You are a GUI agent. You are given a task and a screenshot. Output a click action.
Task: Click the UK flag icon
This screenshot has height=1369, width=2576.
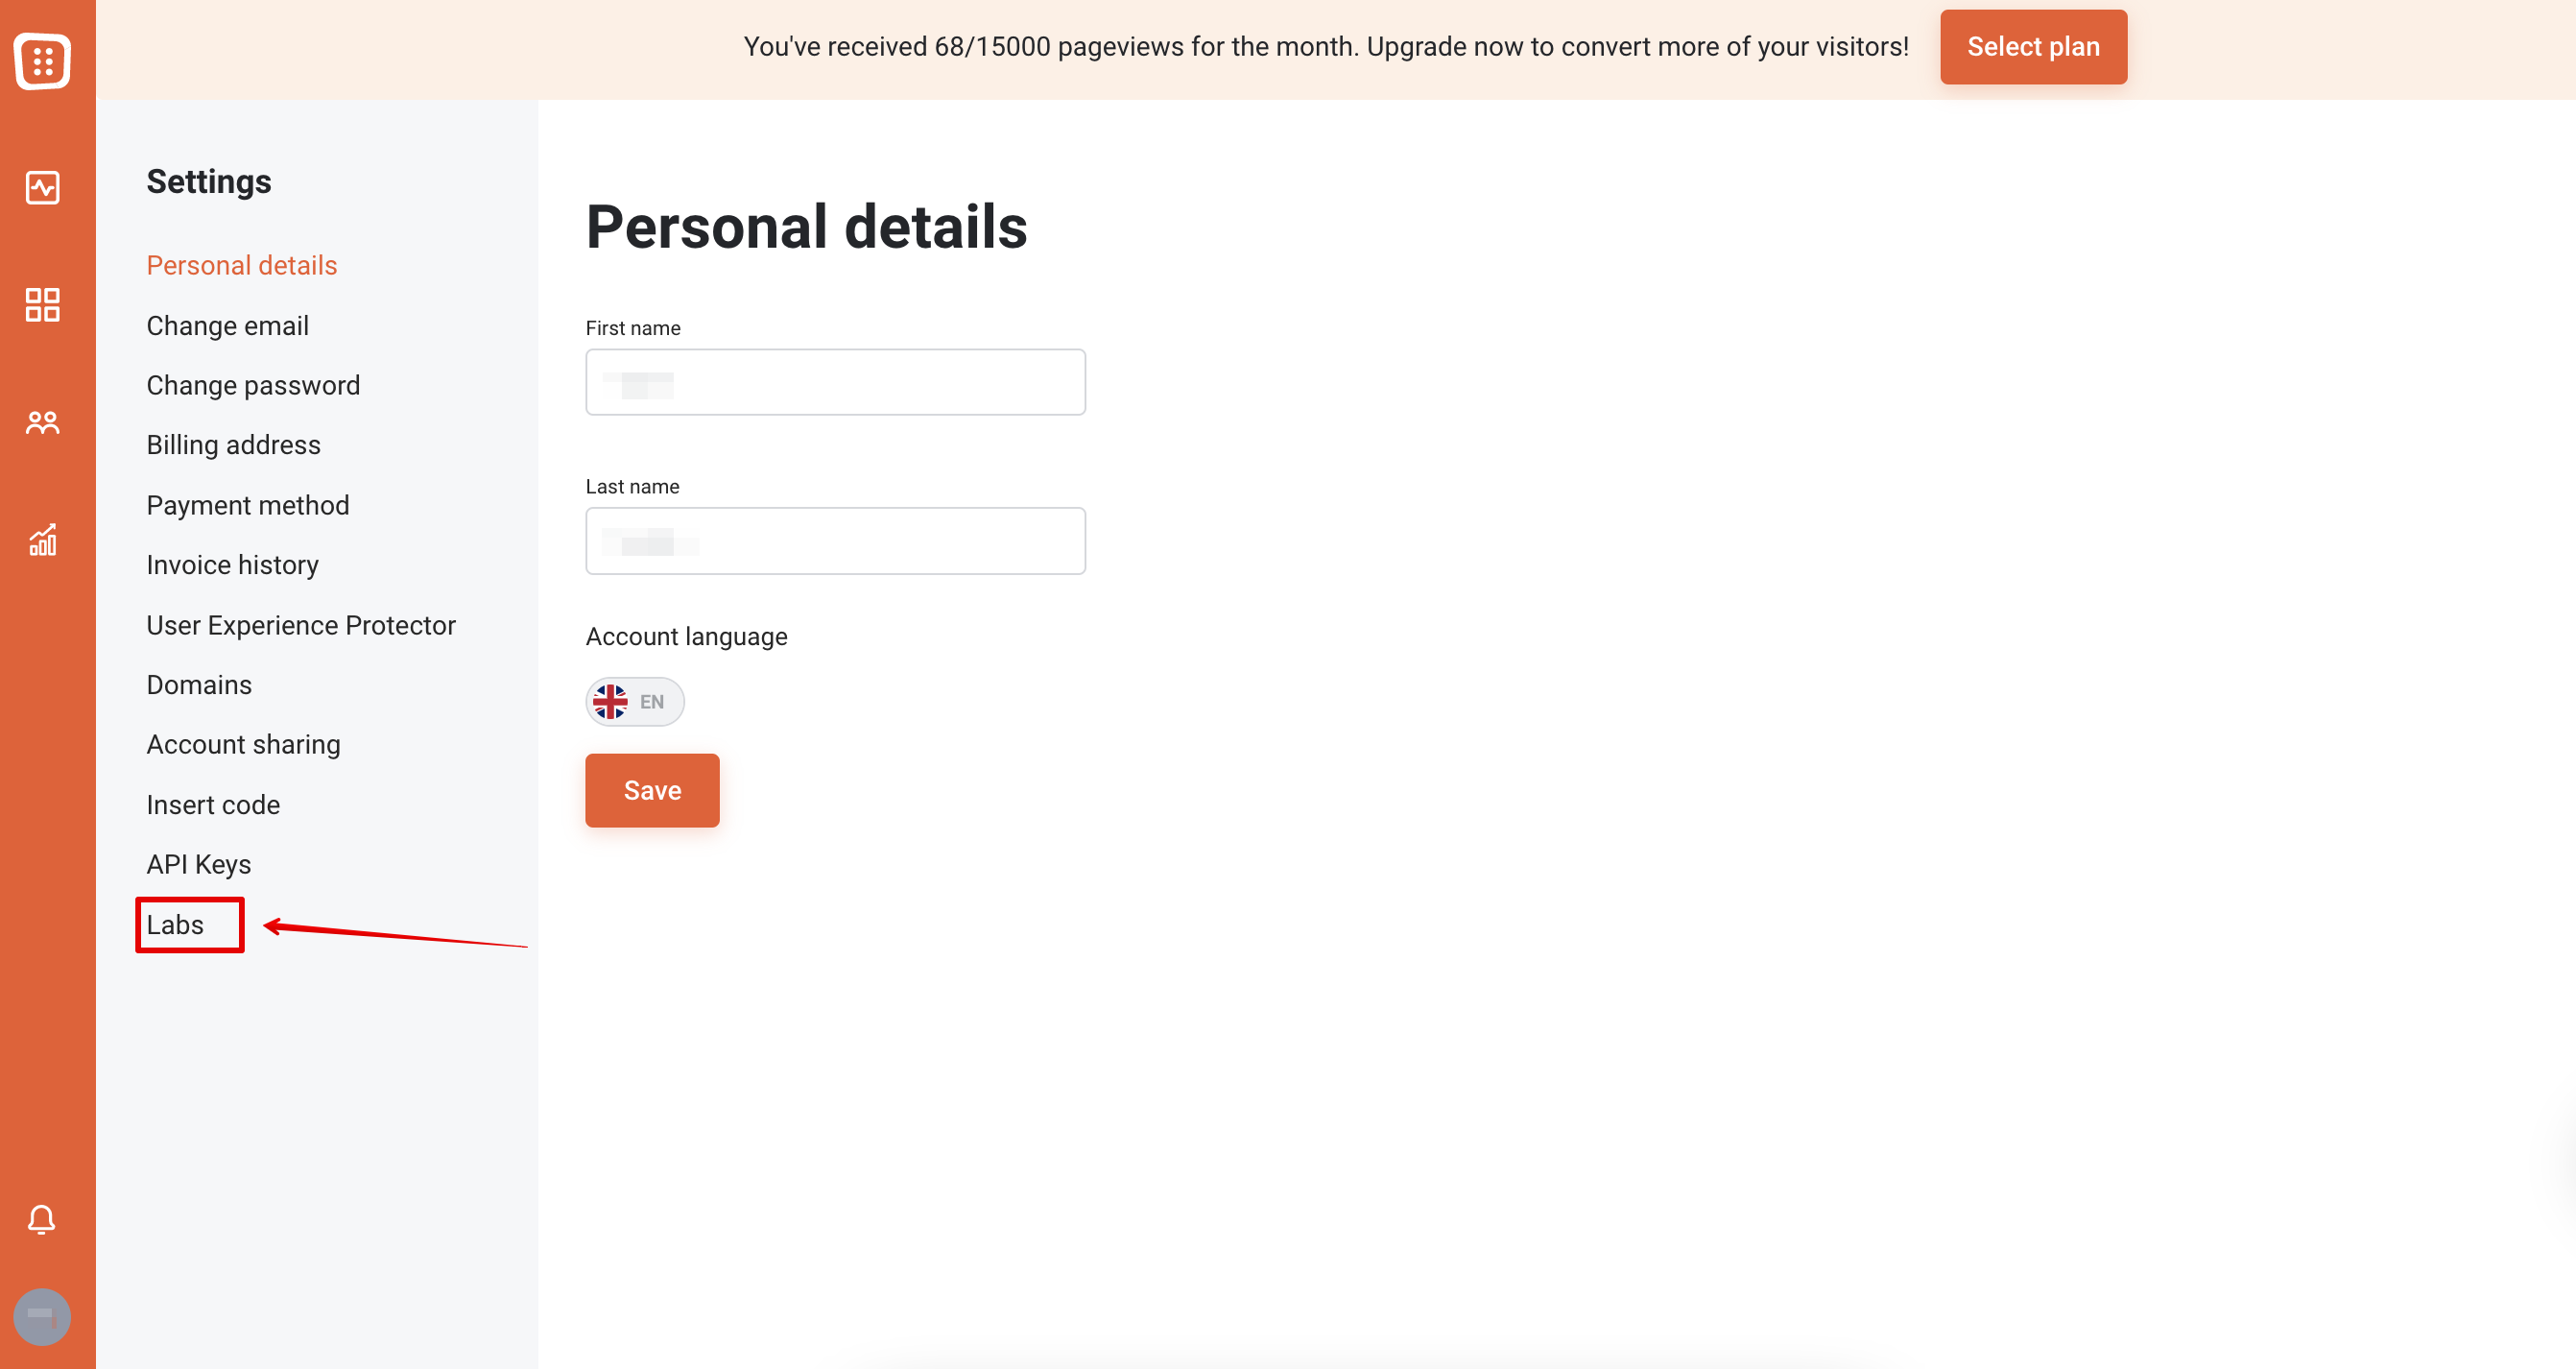click(610, 702)
